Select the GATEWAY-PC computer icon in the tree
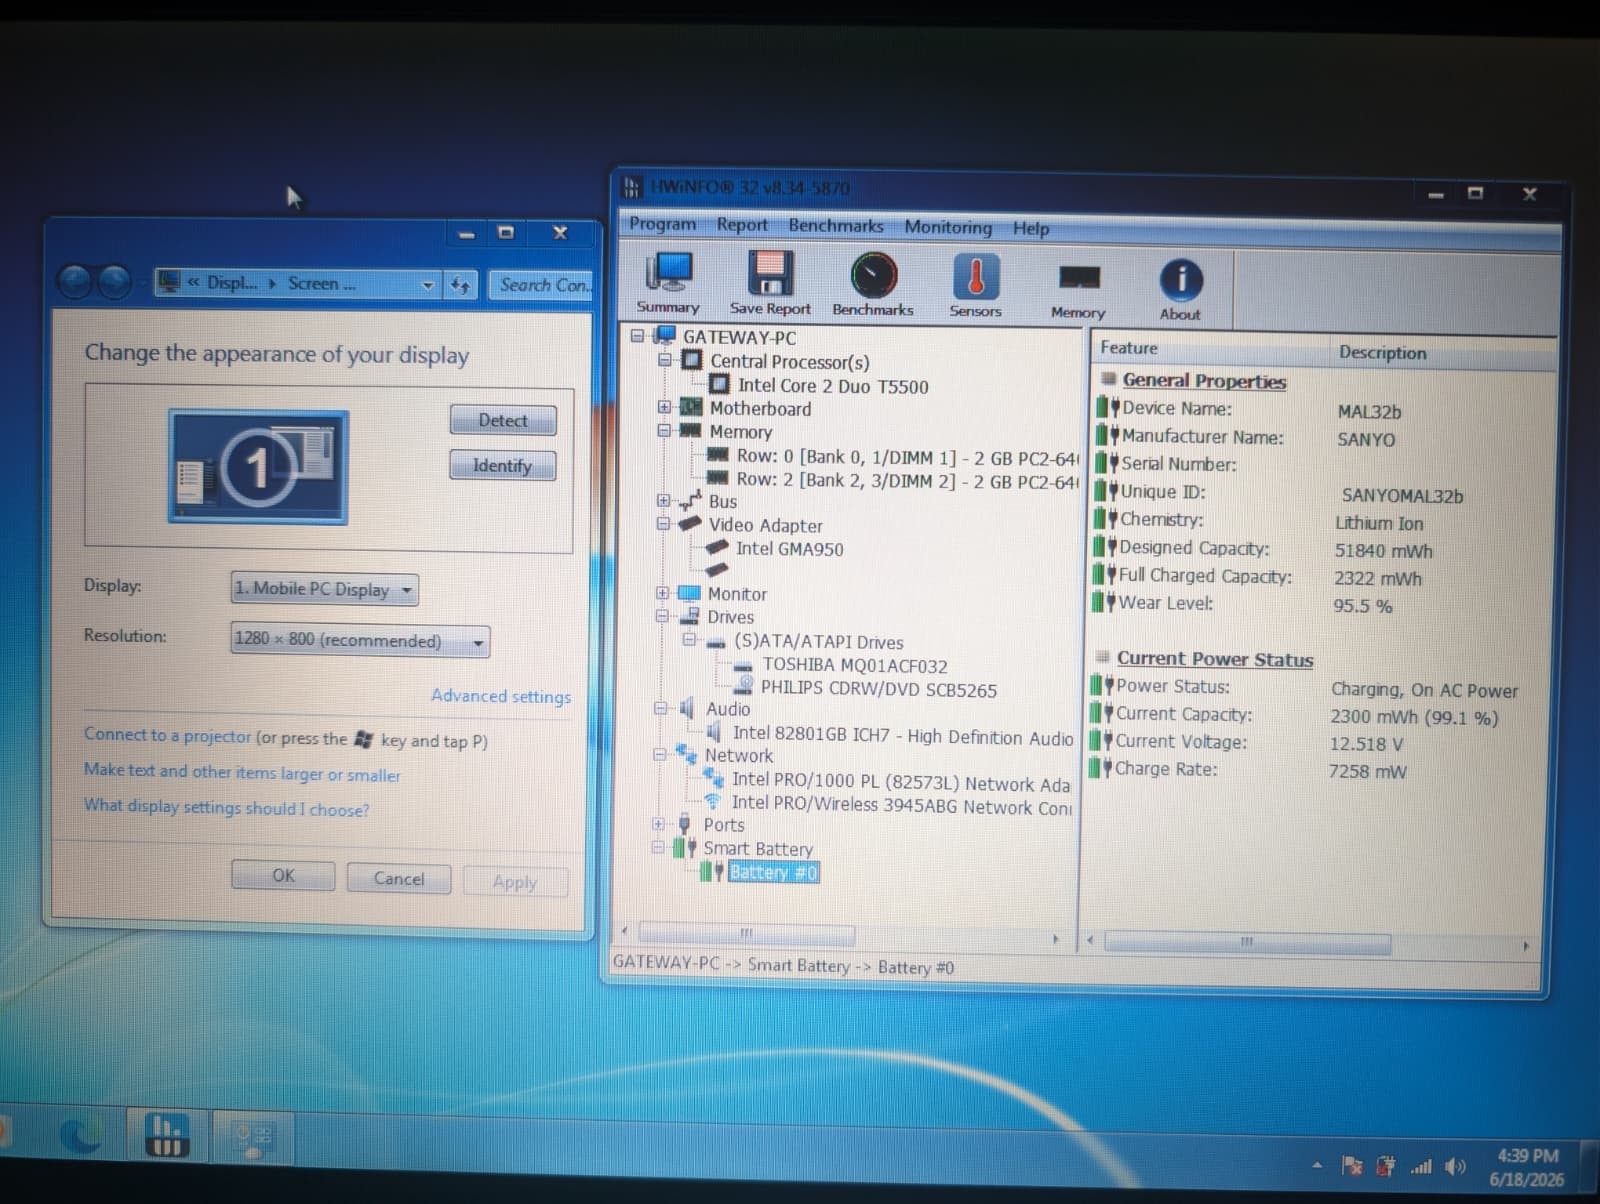Image resolution: width=1600 pixels, height=1204 pixels. (665, 336)
